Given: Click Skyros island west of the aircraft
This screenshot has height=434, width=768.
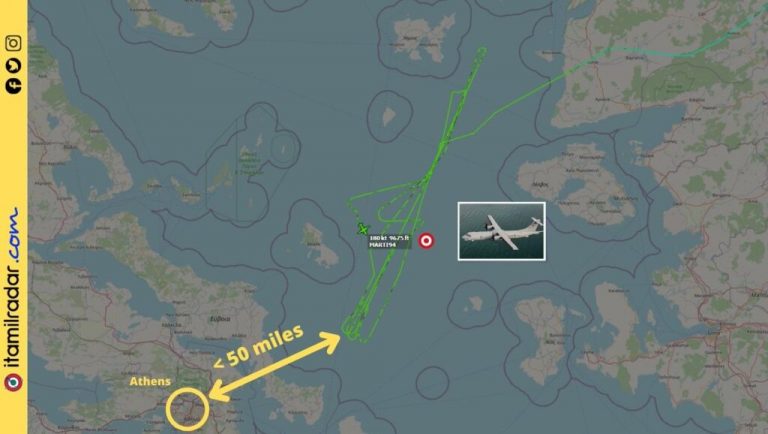Looking at the screenshot, I should 320,244.
